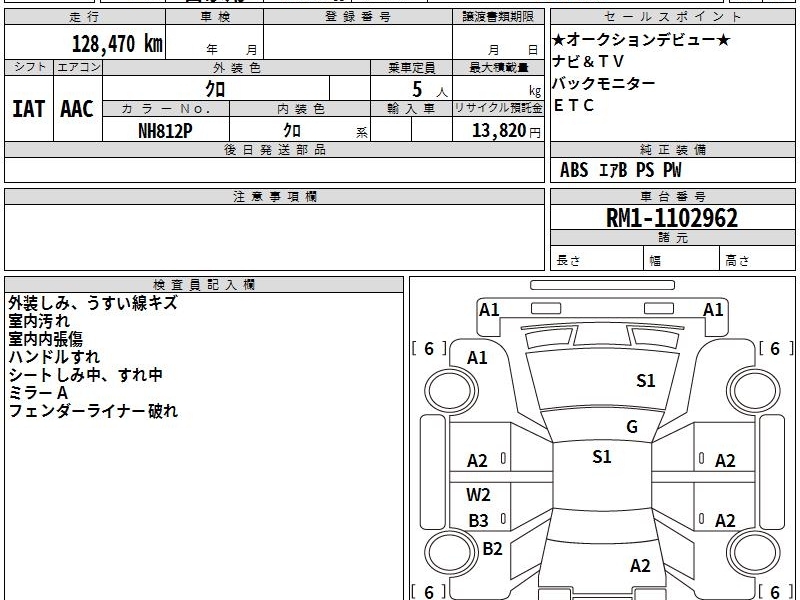800x600 pixels.
Task: Select PW in genuine equipment
Action: point(672,170)
